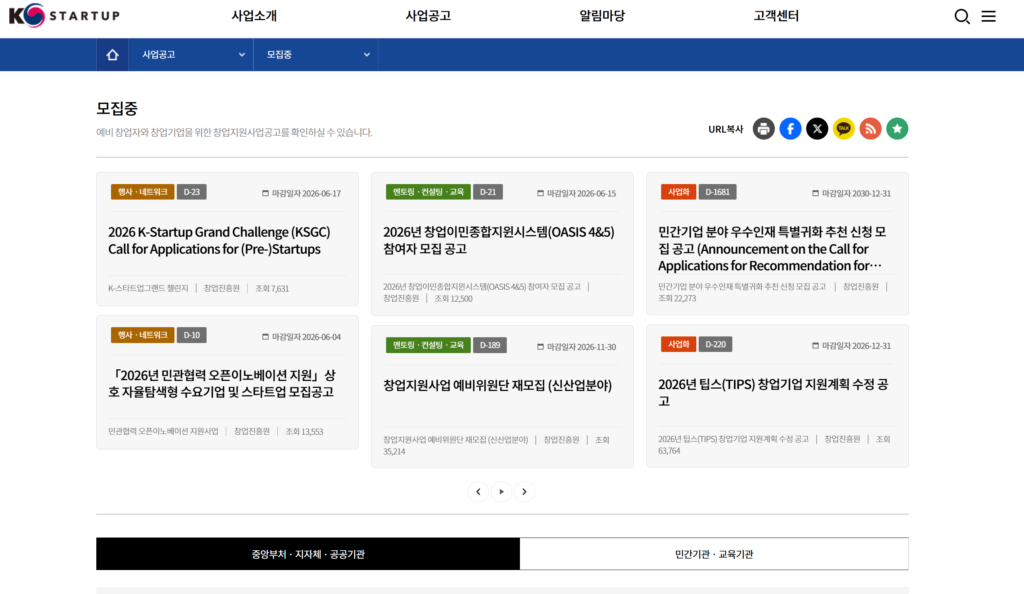
Task: Click D-23 badge
Action: [x=191, y=192]
